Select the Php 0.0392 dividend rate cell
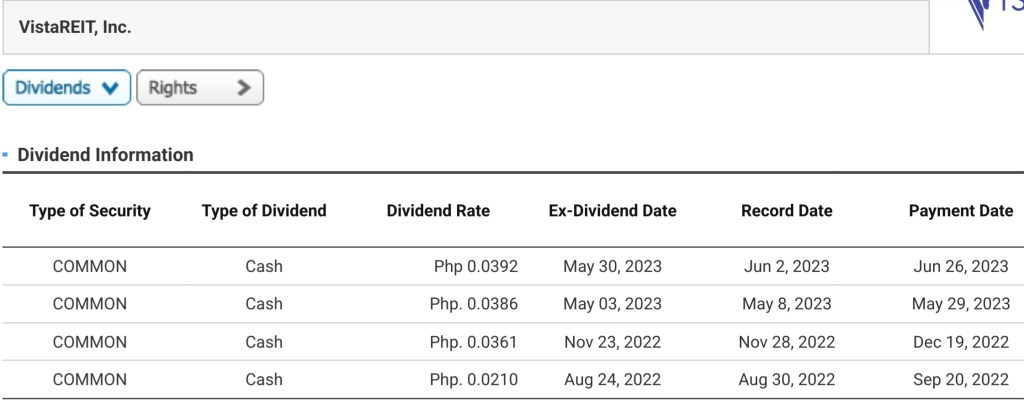 click(x=475, y=266)
